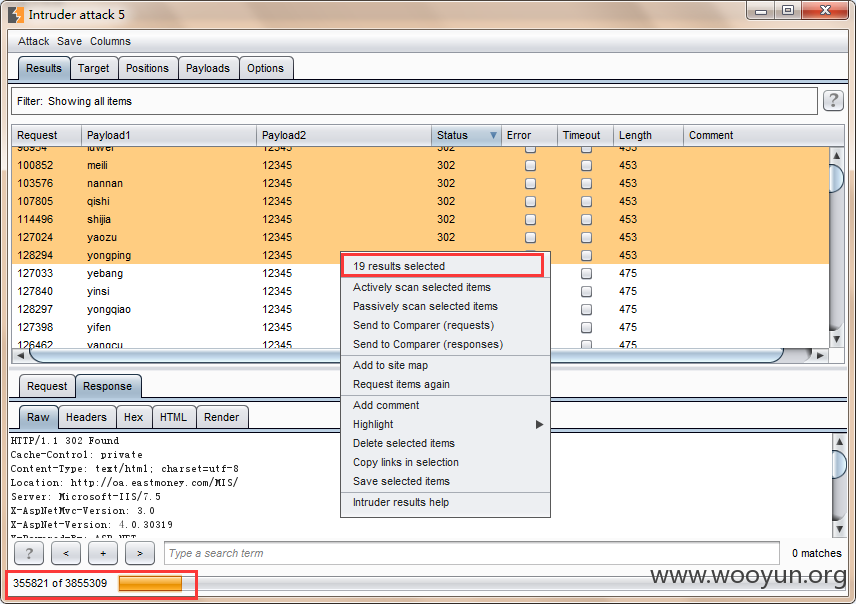Open the Attack menu

[x=33, y=42]
